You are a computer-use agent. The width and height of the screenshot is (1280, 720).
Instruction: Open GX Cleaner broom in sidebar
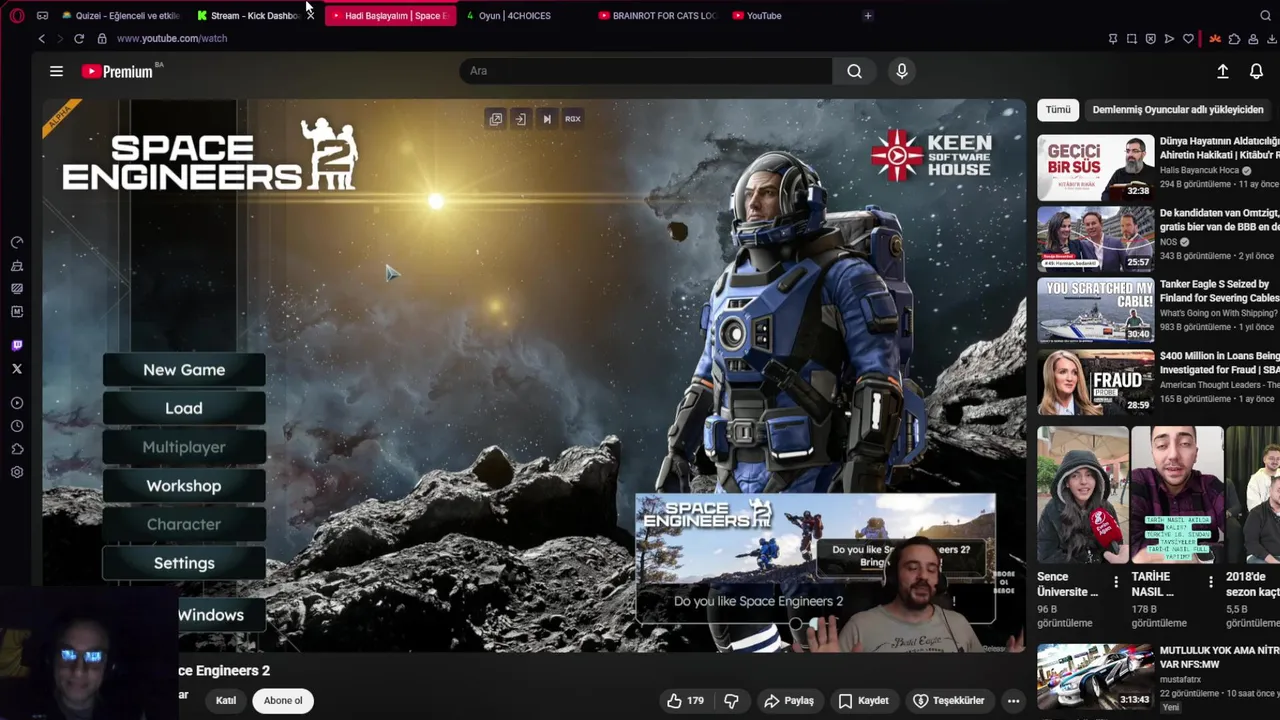[17, 266]
